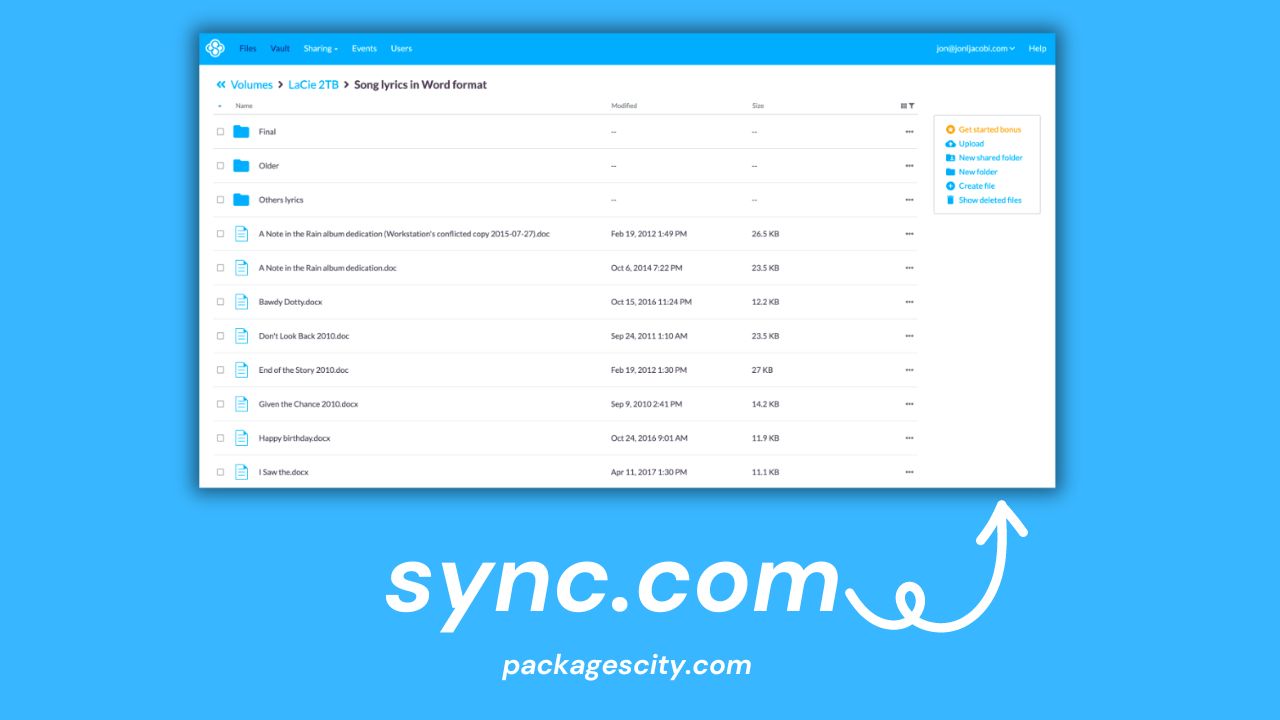Click document icon for Don't Look Back 2010.doc
Screen dimensions: 1280x720
[x=241, y=336]
